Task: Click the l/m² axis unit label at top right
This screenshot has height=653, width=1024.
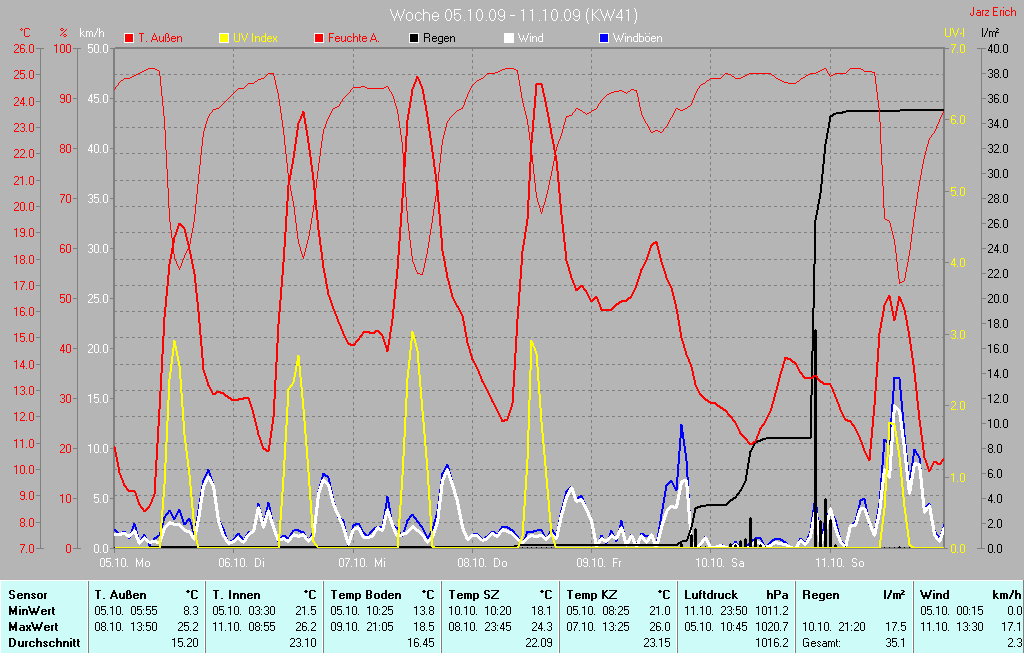Action: [990, 32]
